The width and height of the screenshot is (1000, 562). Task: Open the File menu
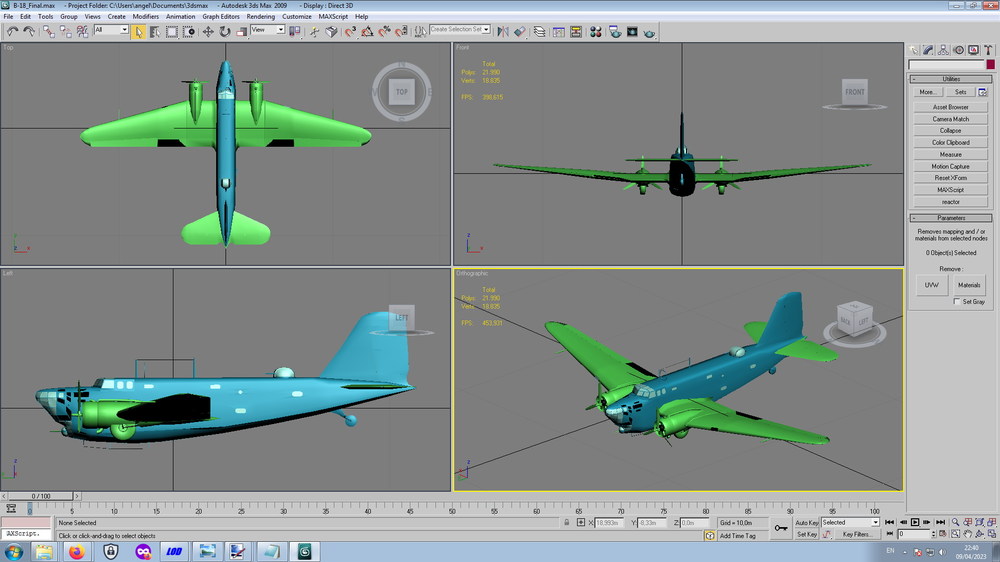point(8,17)
